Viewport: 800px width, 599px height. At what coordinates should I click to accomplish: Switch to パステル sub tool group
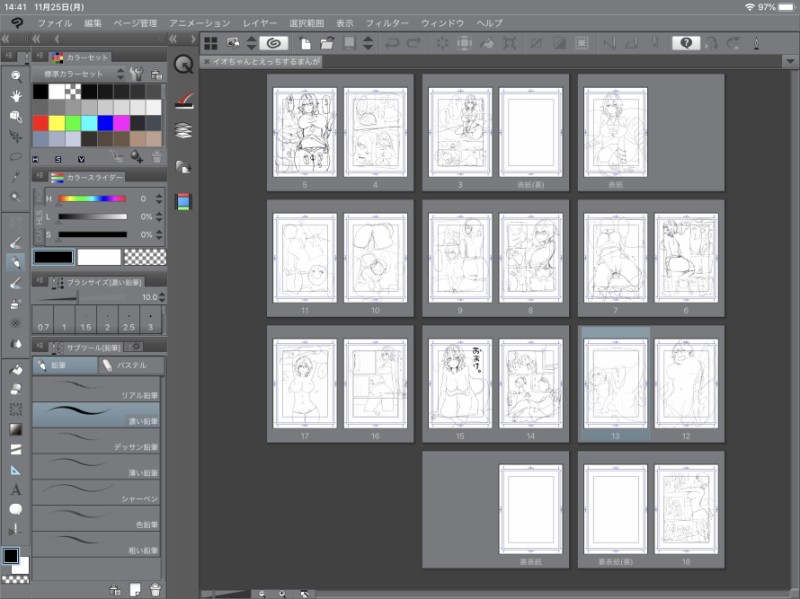click(131, 365)
